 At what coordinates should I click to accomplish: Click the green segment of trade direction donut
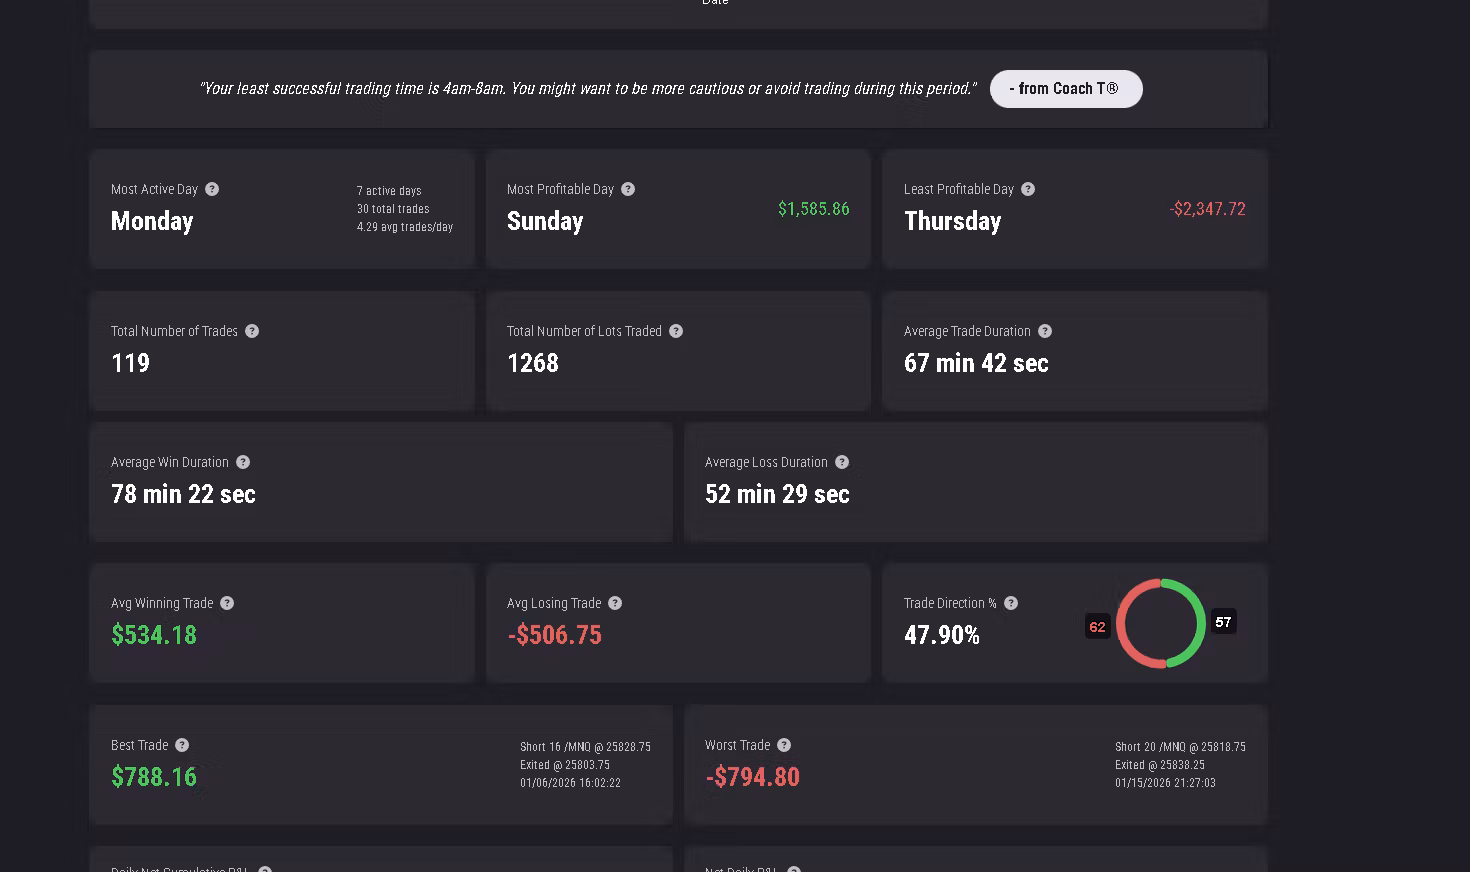[x=1198, y=623]
